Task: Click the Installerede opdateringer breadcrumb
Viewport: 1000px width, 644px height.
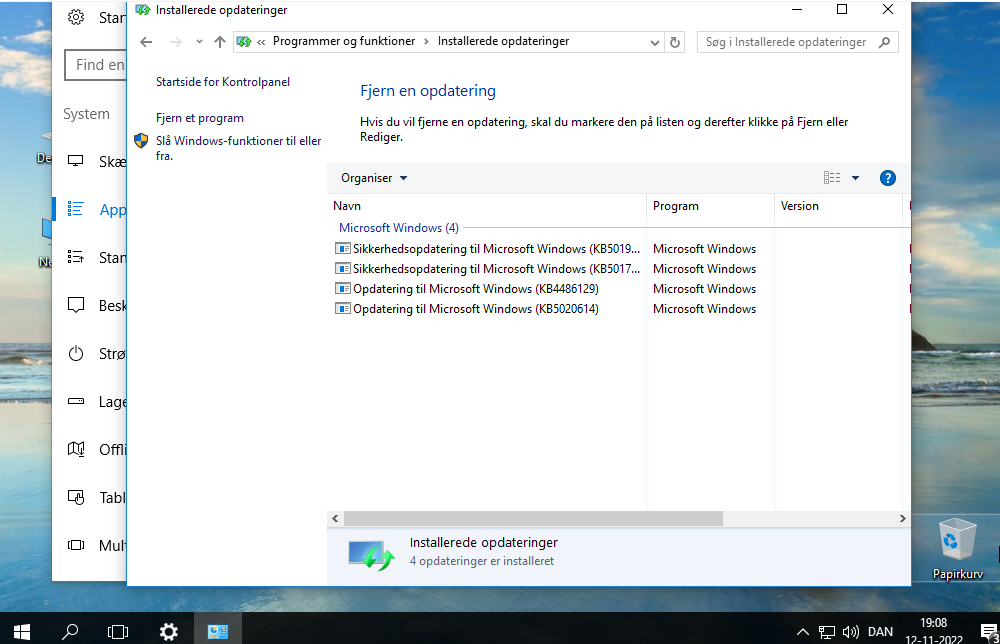Action: (x=503, y=41)
